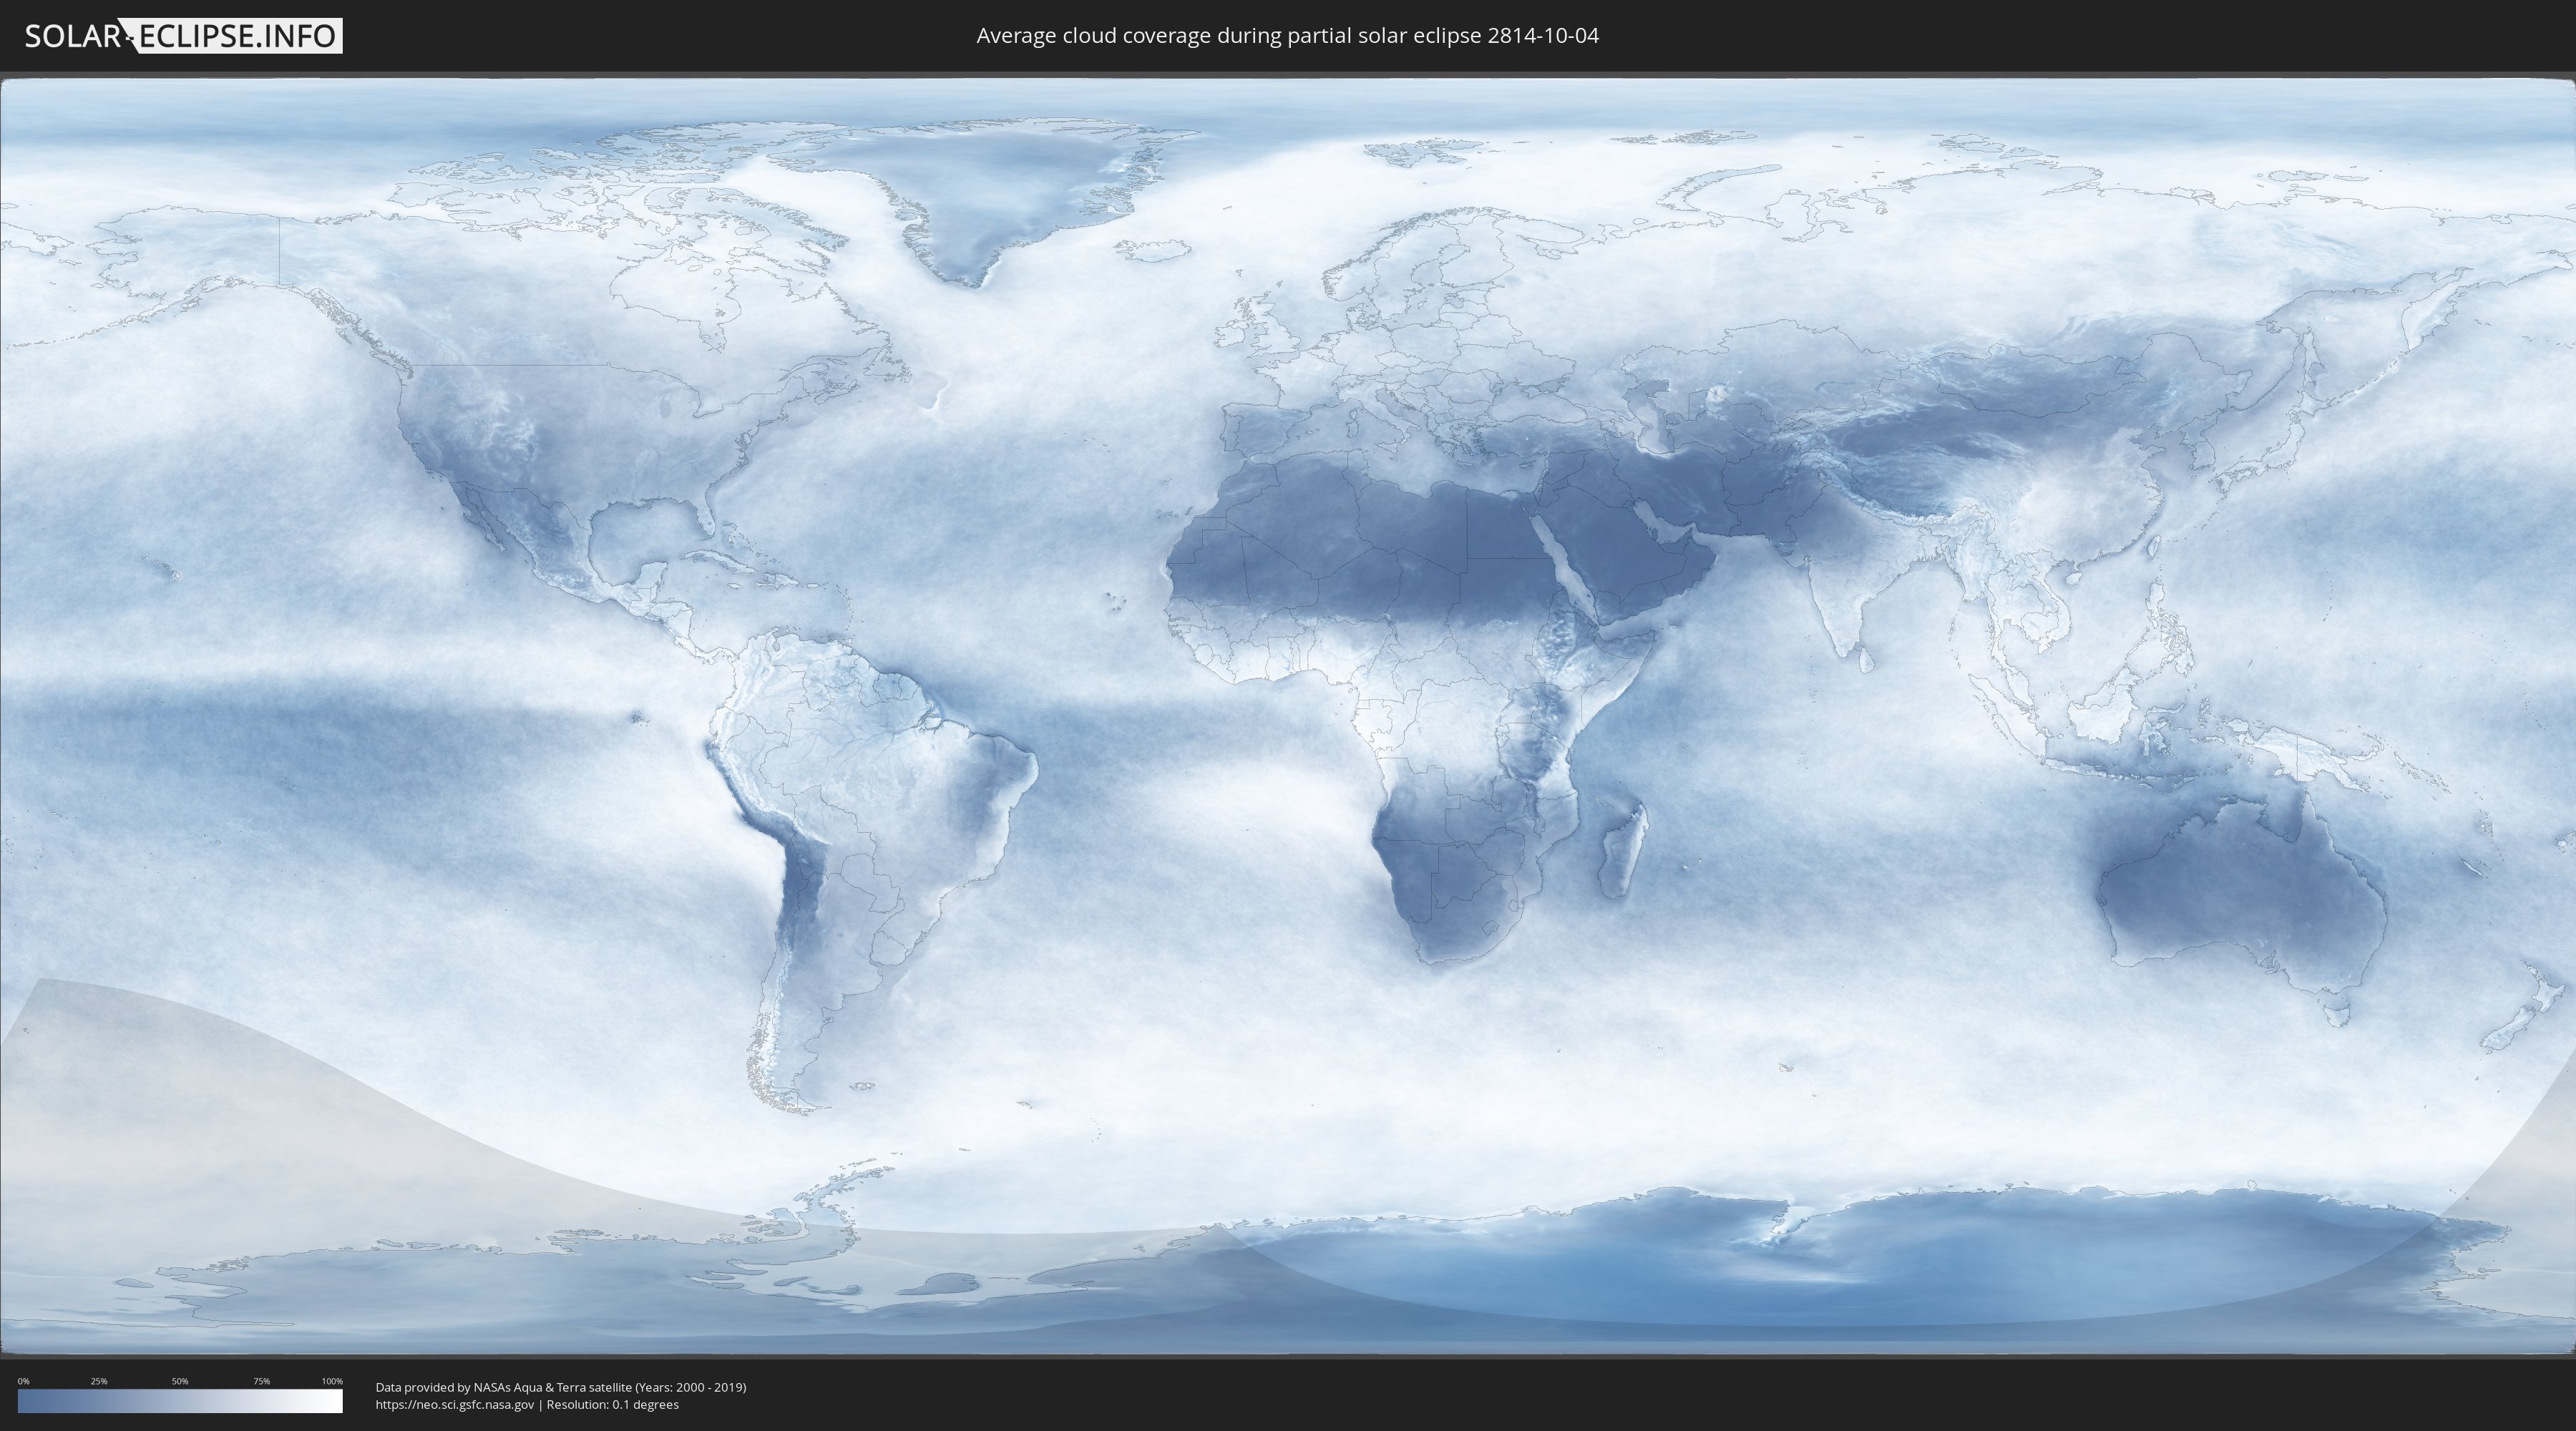Image resolution: width=2576 pixels, height=1431 pixels.
Task: Open the neo.sci.gsfc.nasa.gov link
Action: (x=454, y=1404)
